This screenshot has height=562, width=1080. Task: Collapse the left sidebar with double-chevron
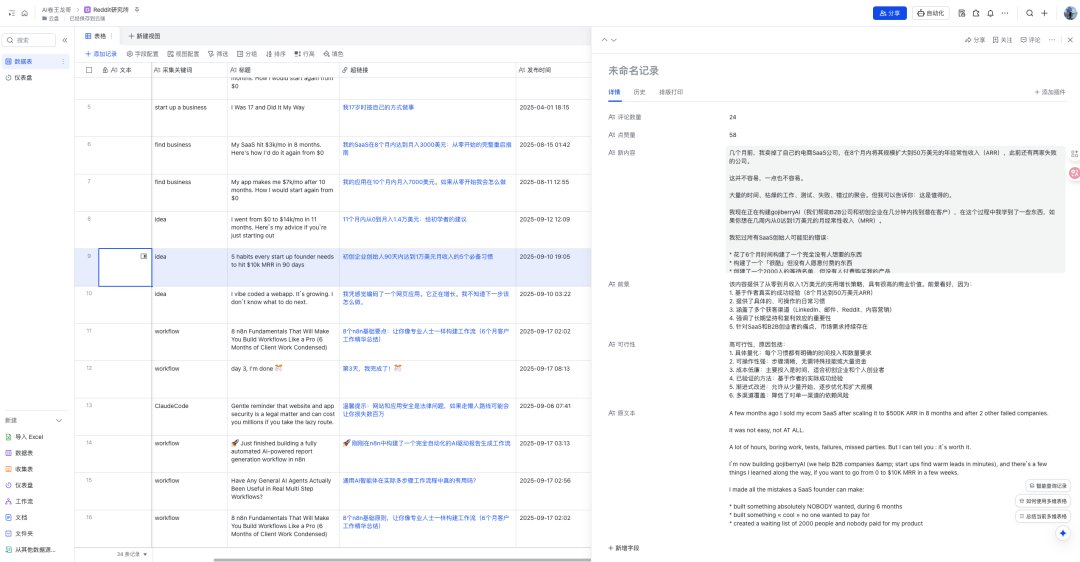coord(65,40)
